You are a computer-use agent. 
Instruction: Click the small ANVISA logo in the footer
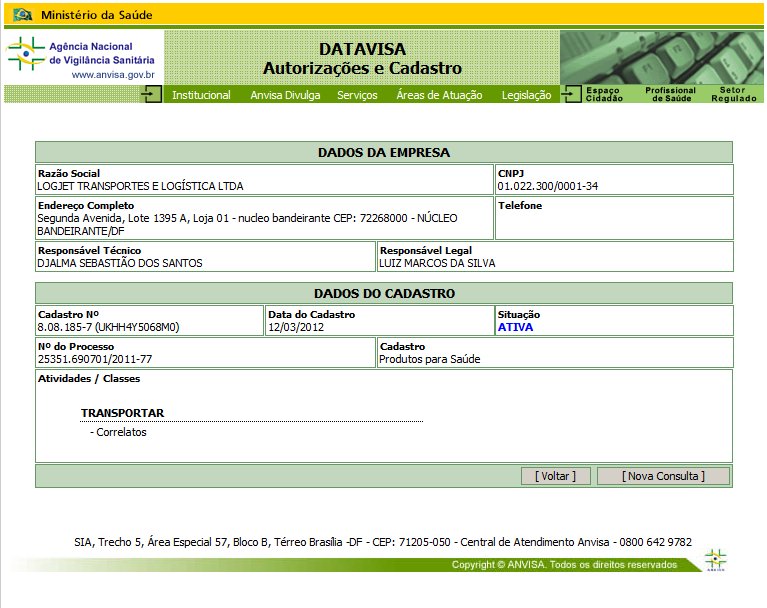click(716, 560)
